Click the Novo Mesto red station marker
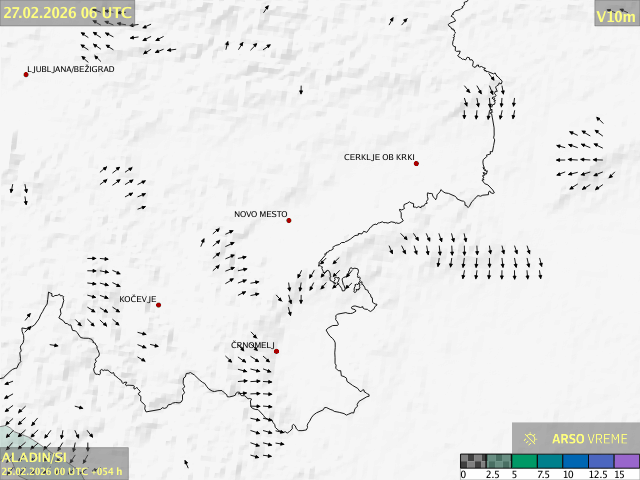640x480 pixels. coord(289,220)
